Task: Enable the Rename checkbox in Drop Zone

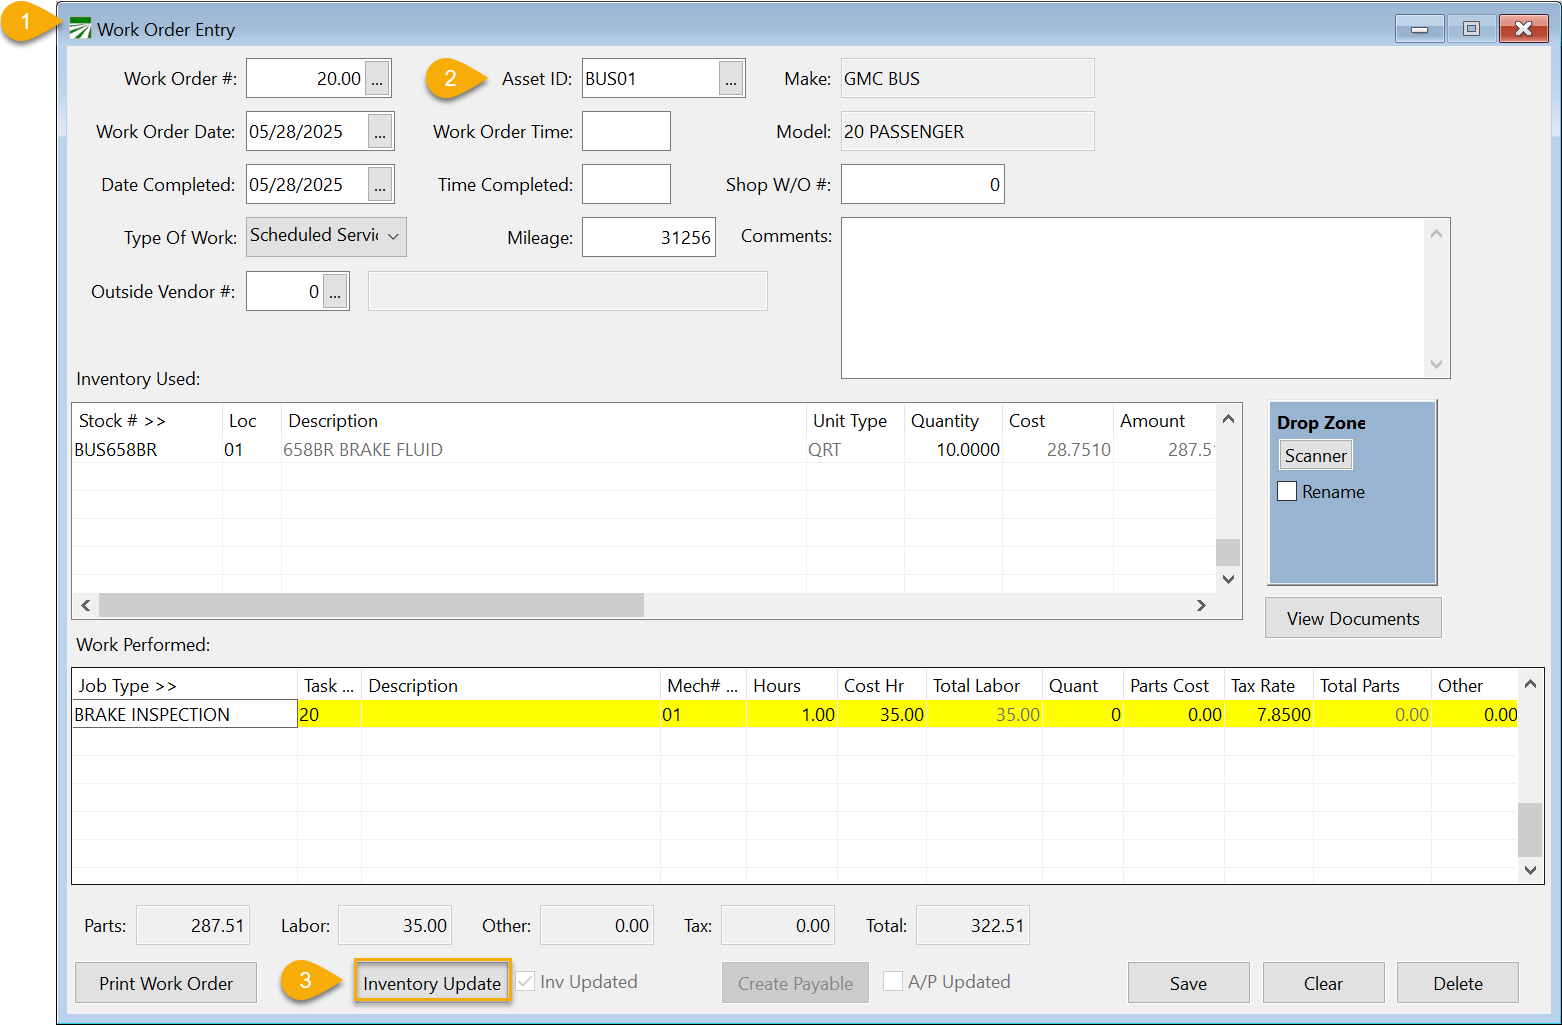Action: [x=1288, y=492]
